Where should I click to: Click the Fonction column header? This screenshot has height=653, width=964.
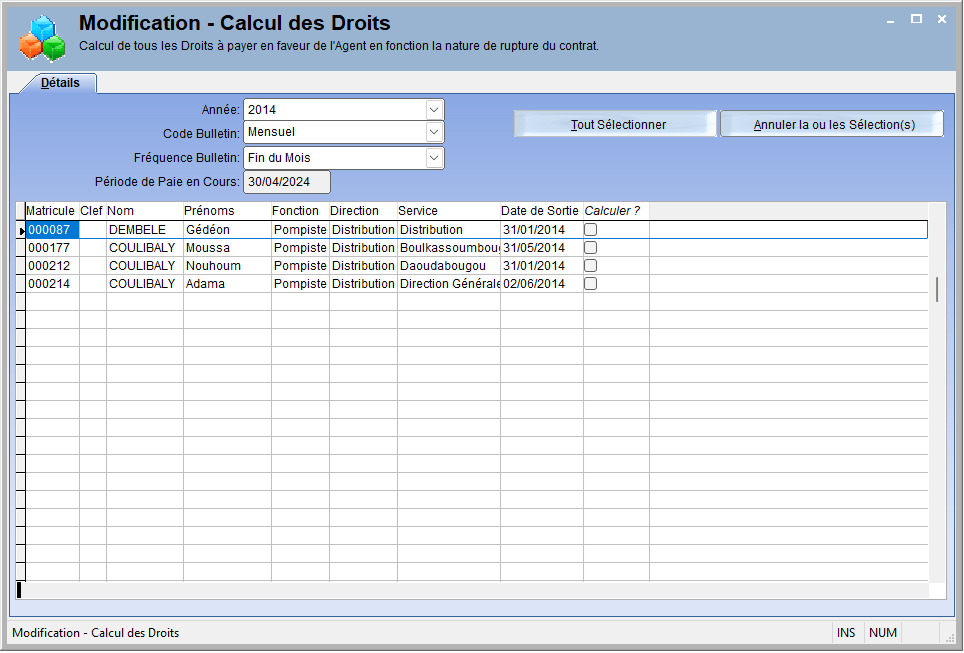point(301,211)
